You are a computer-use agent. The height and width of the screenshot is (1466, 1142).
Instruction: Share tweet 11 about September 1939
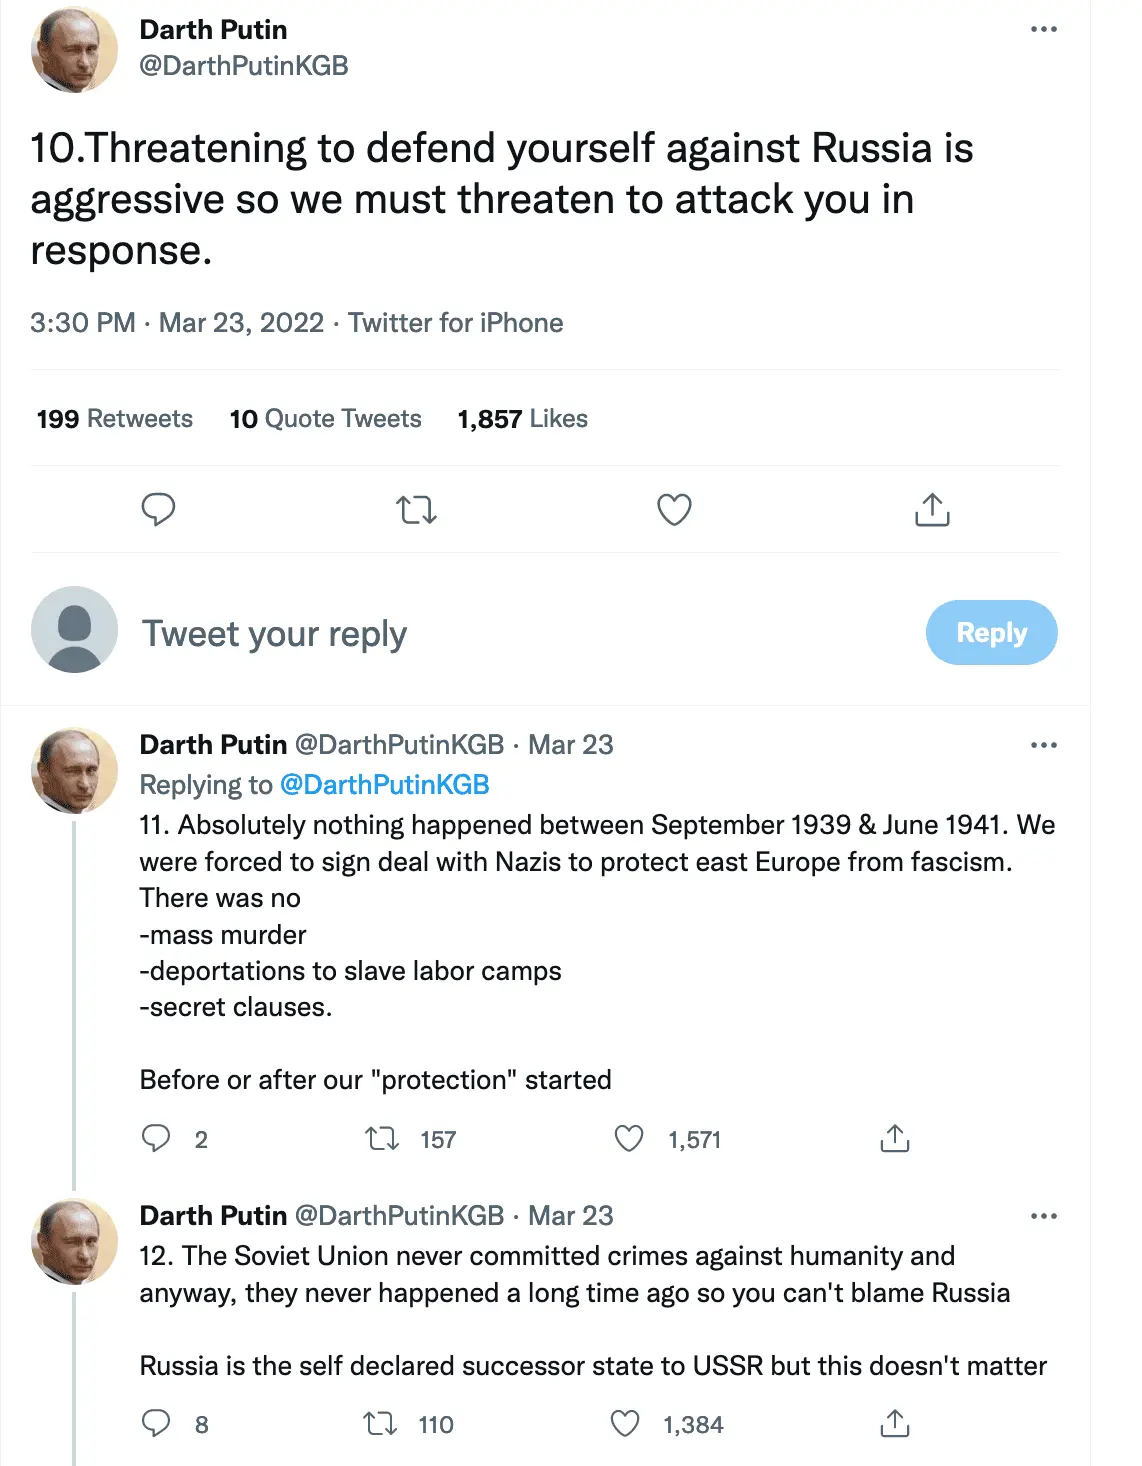click(x=894, y=1138)
